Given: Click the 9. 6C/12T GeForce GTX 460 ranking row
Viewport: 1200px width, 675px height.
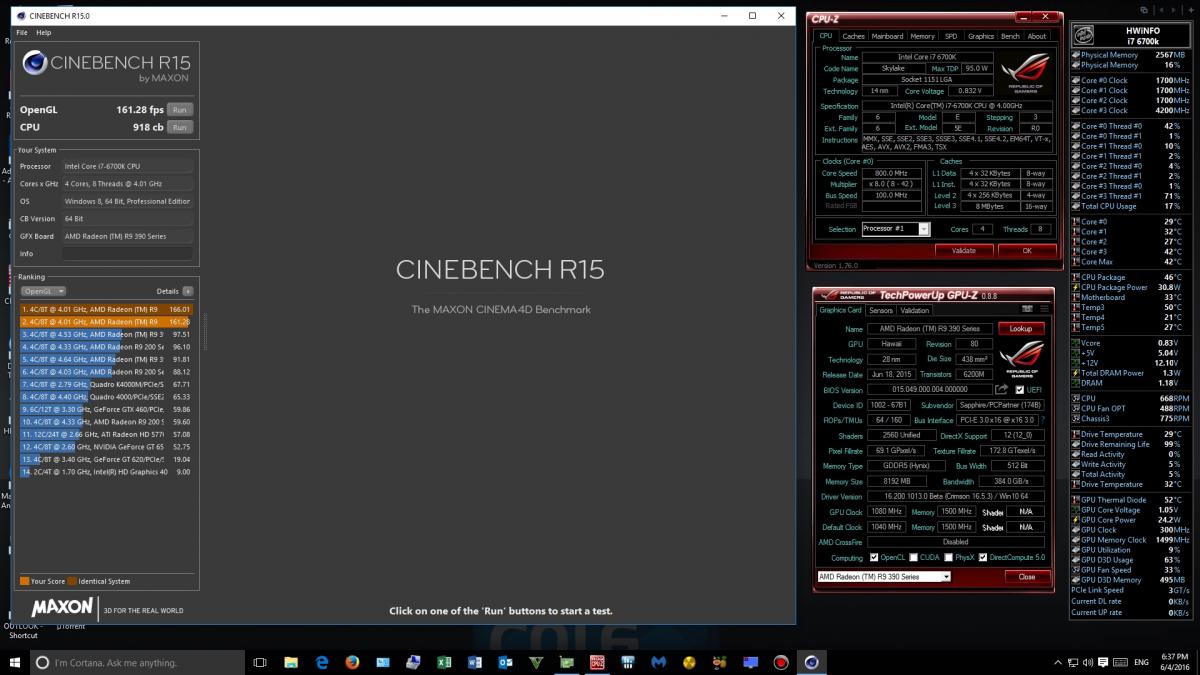Looking at the screenshot, I should coord(106,409).
